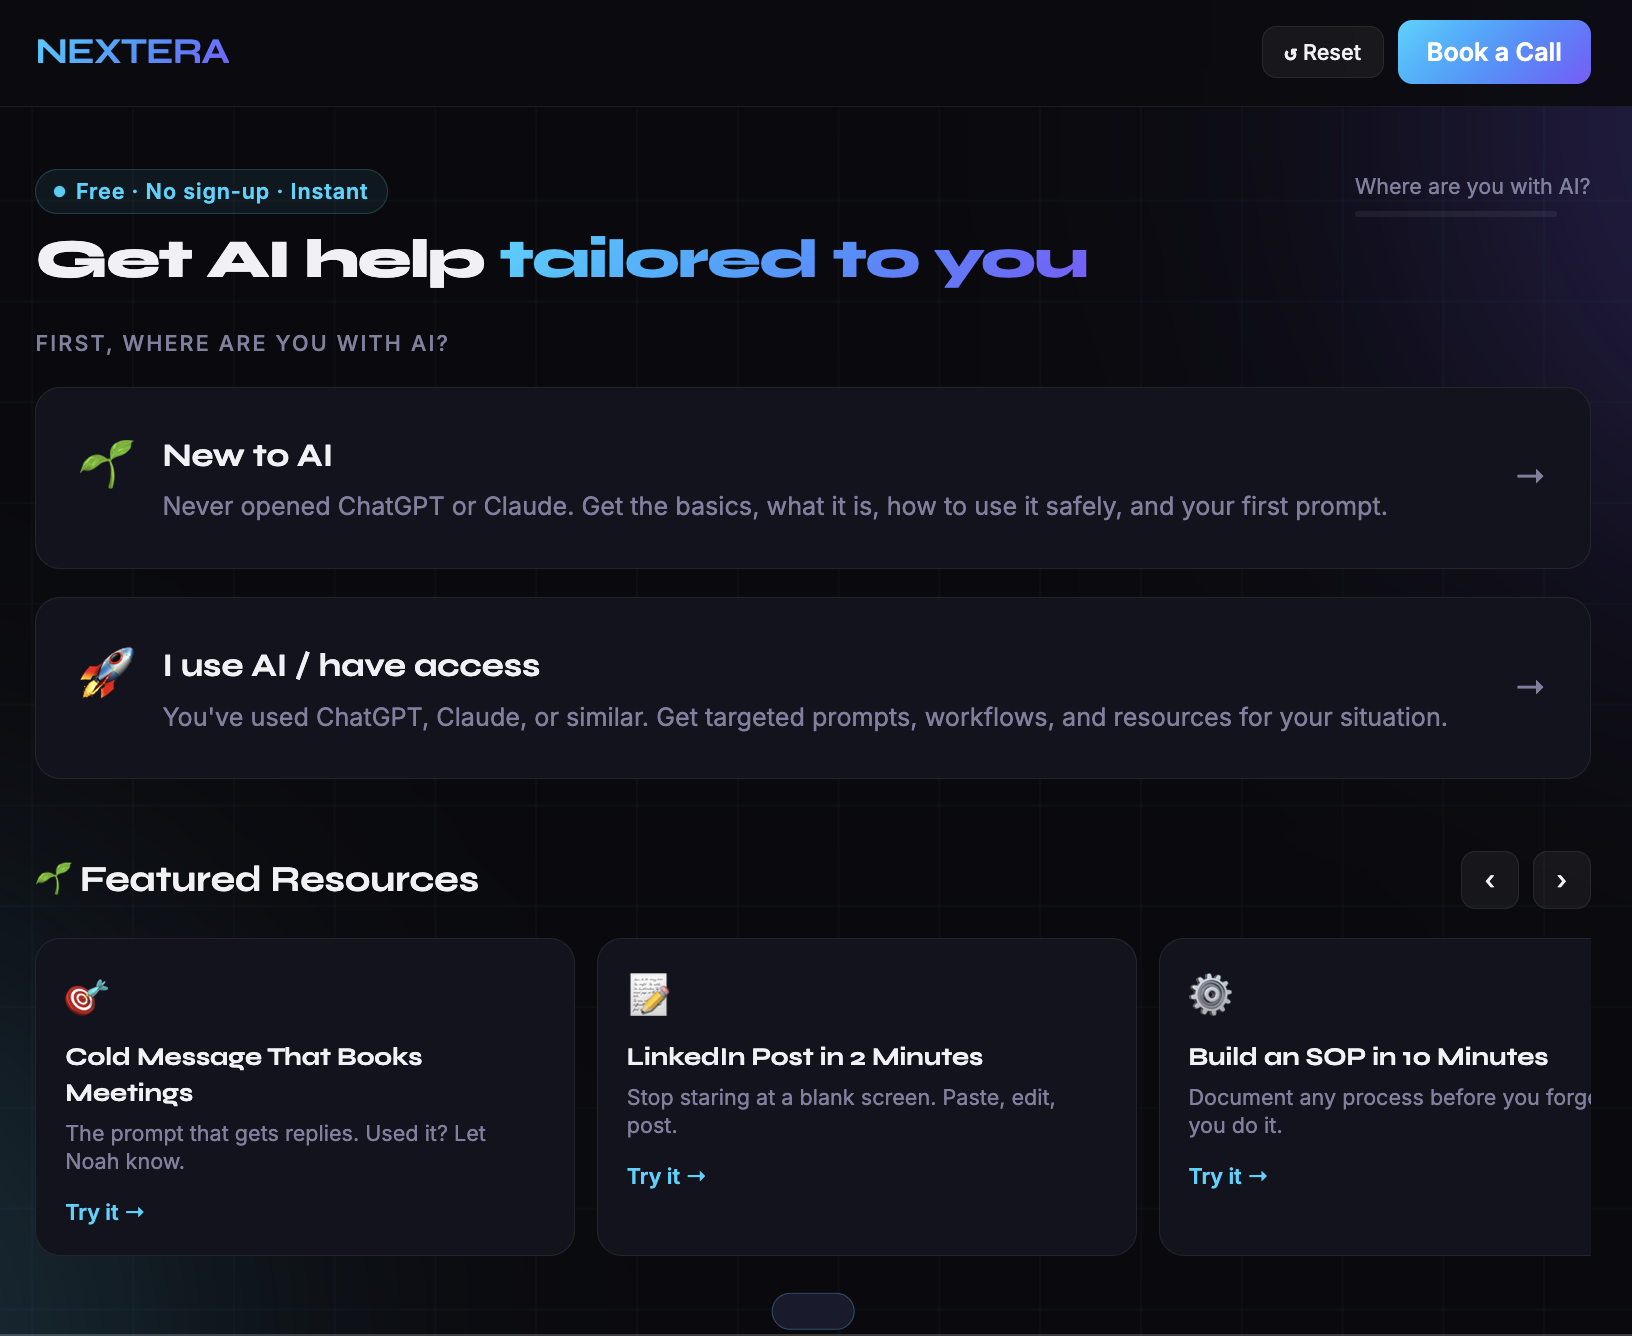Click the Book a Call button
This screenshot has height=1336, width=1632.
pos(1494,52)
